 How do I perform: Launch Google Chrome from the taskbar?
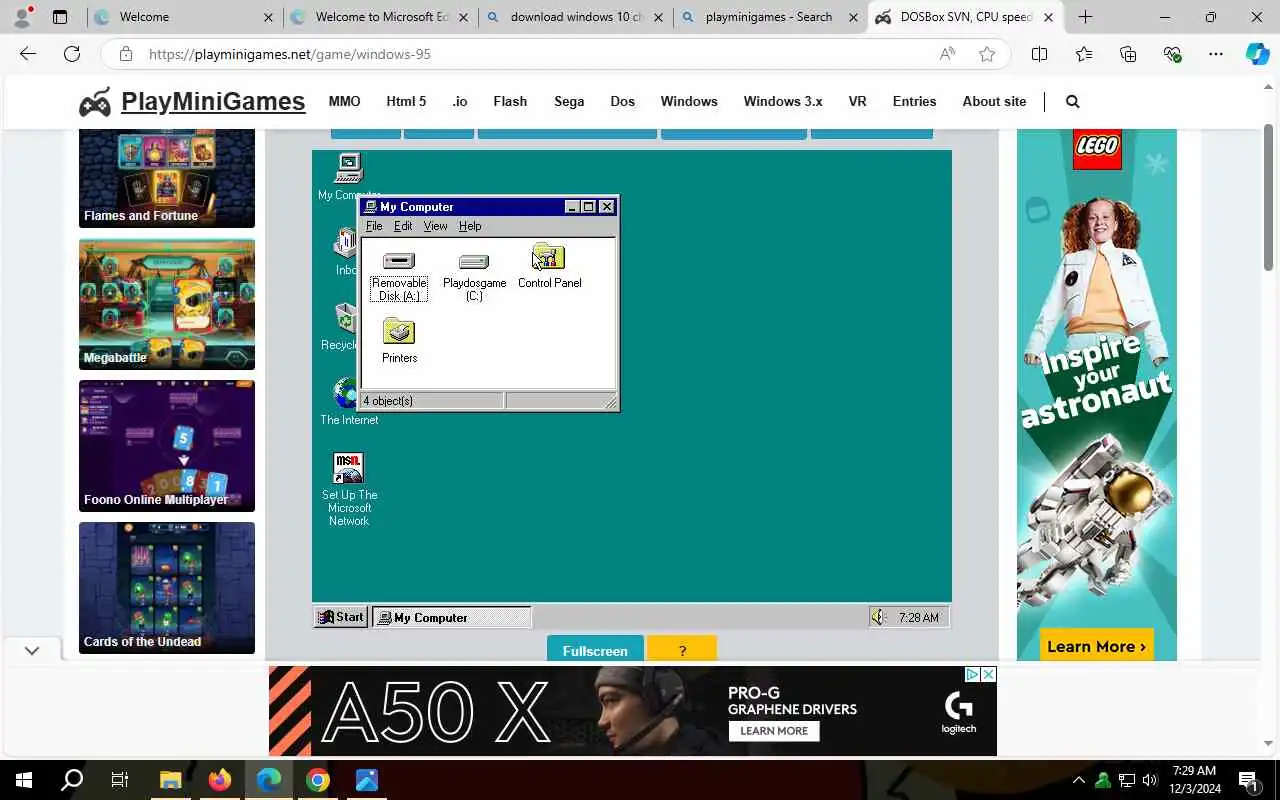[317, 780]
